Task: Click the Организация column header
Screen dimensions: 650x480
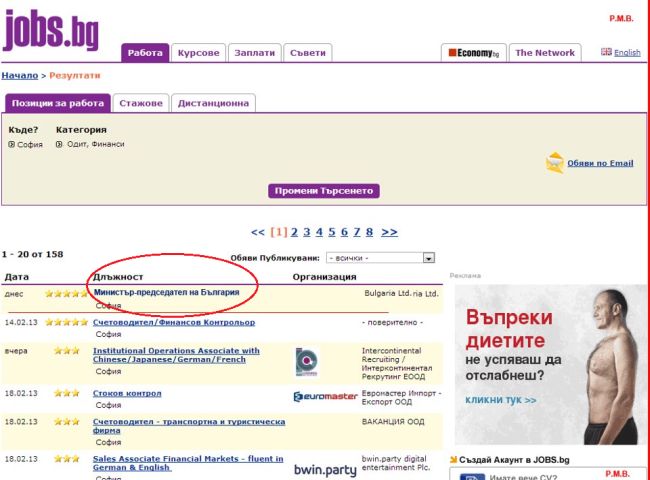Action: [x=325, y=277]
